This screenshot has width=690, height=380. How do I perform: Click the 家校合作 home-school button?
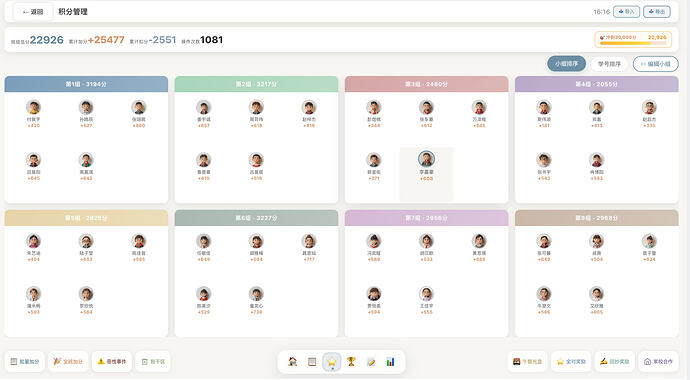(x=658, y=362)
